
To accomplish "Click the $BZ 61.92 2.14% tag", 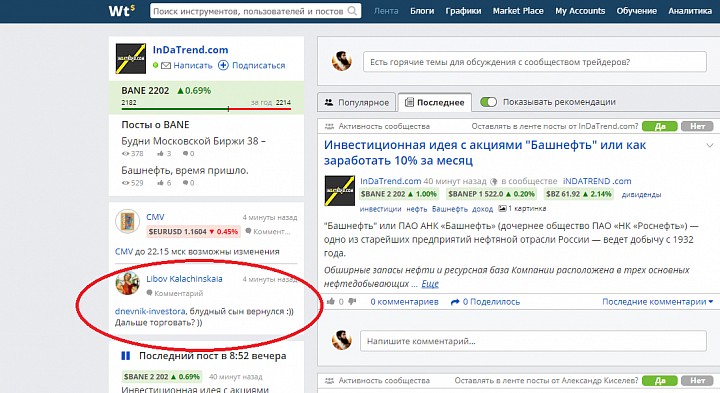I will pos(579,194).
